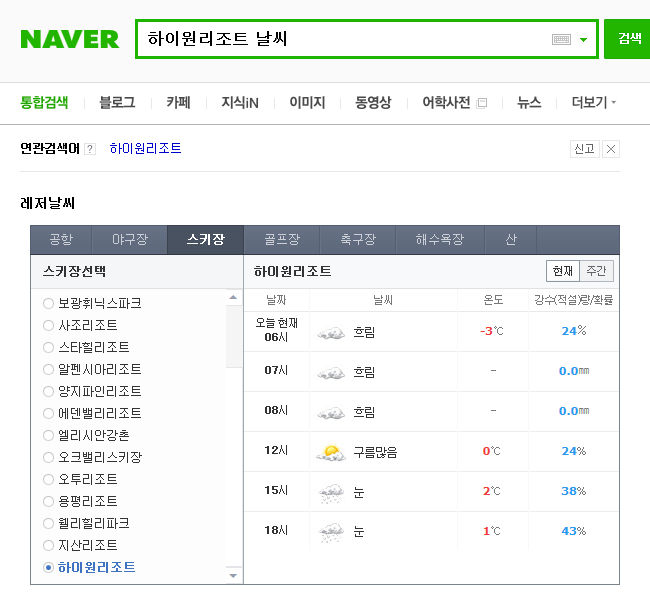Click the help question-mark icon by 연관검색어
Image resolution: width=650 pixels, height=596 pixels.
click(90, 149)
